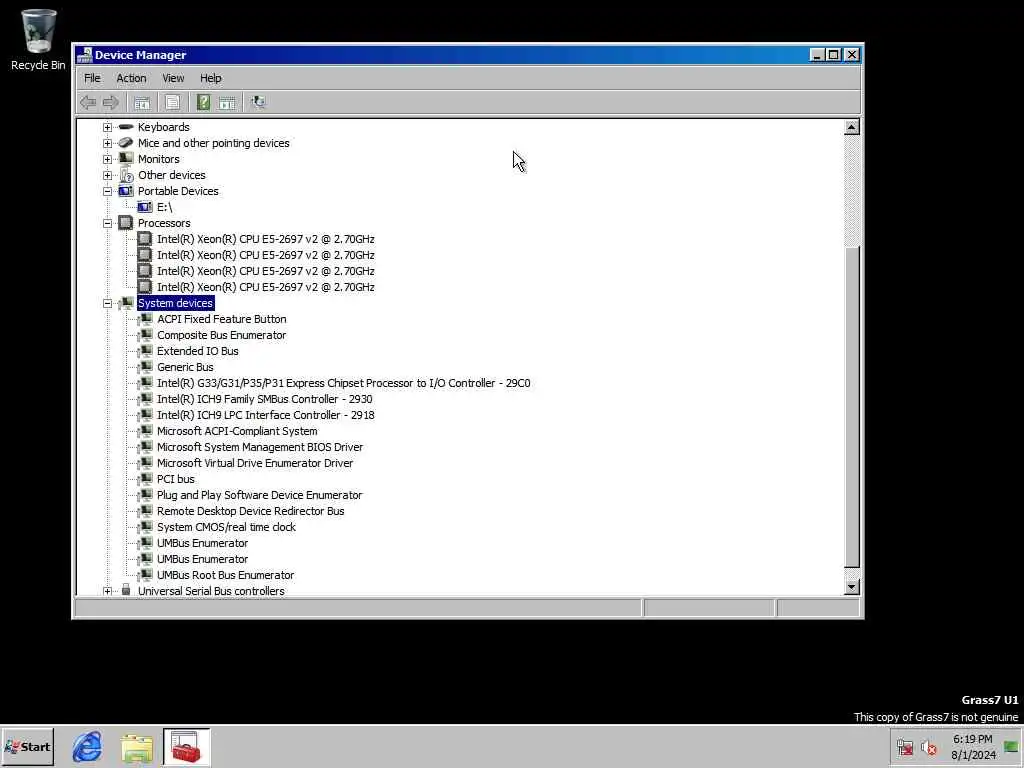The image size is (1024, 768).
Task: Click the green show desktop tray icon
Action: 1011,747
